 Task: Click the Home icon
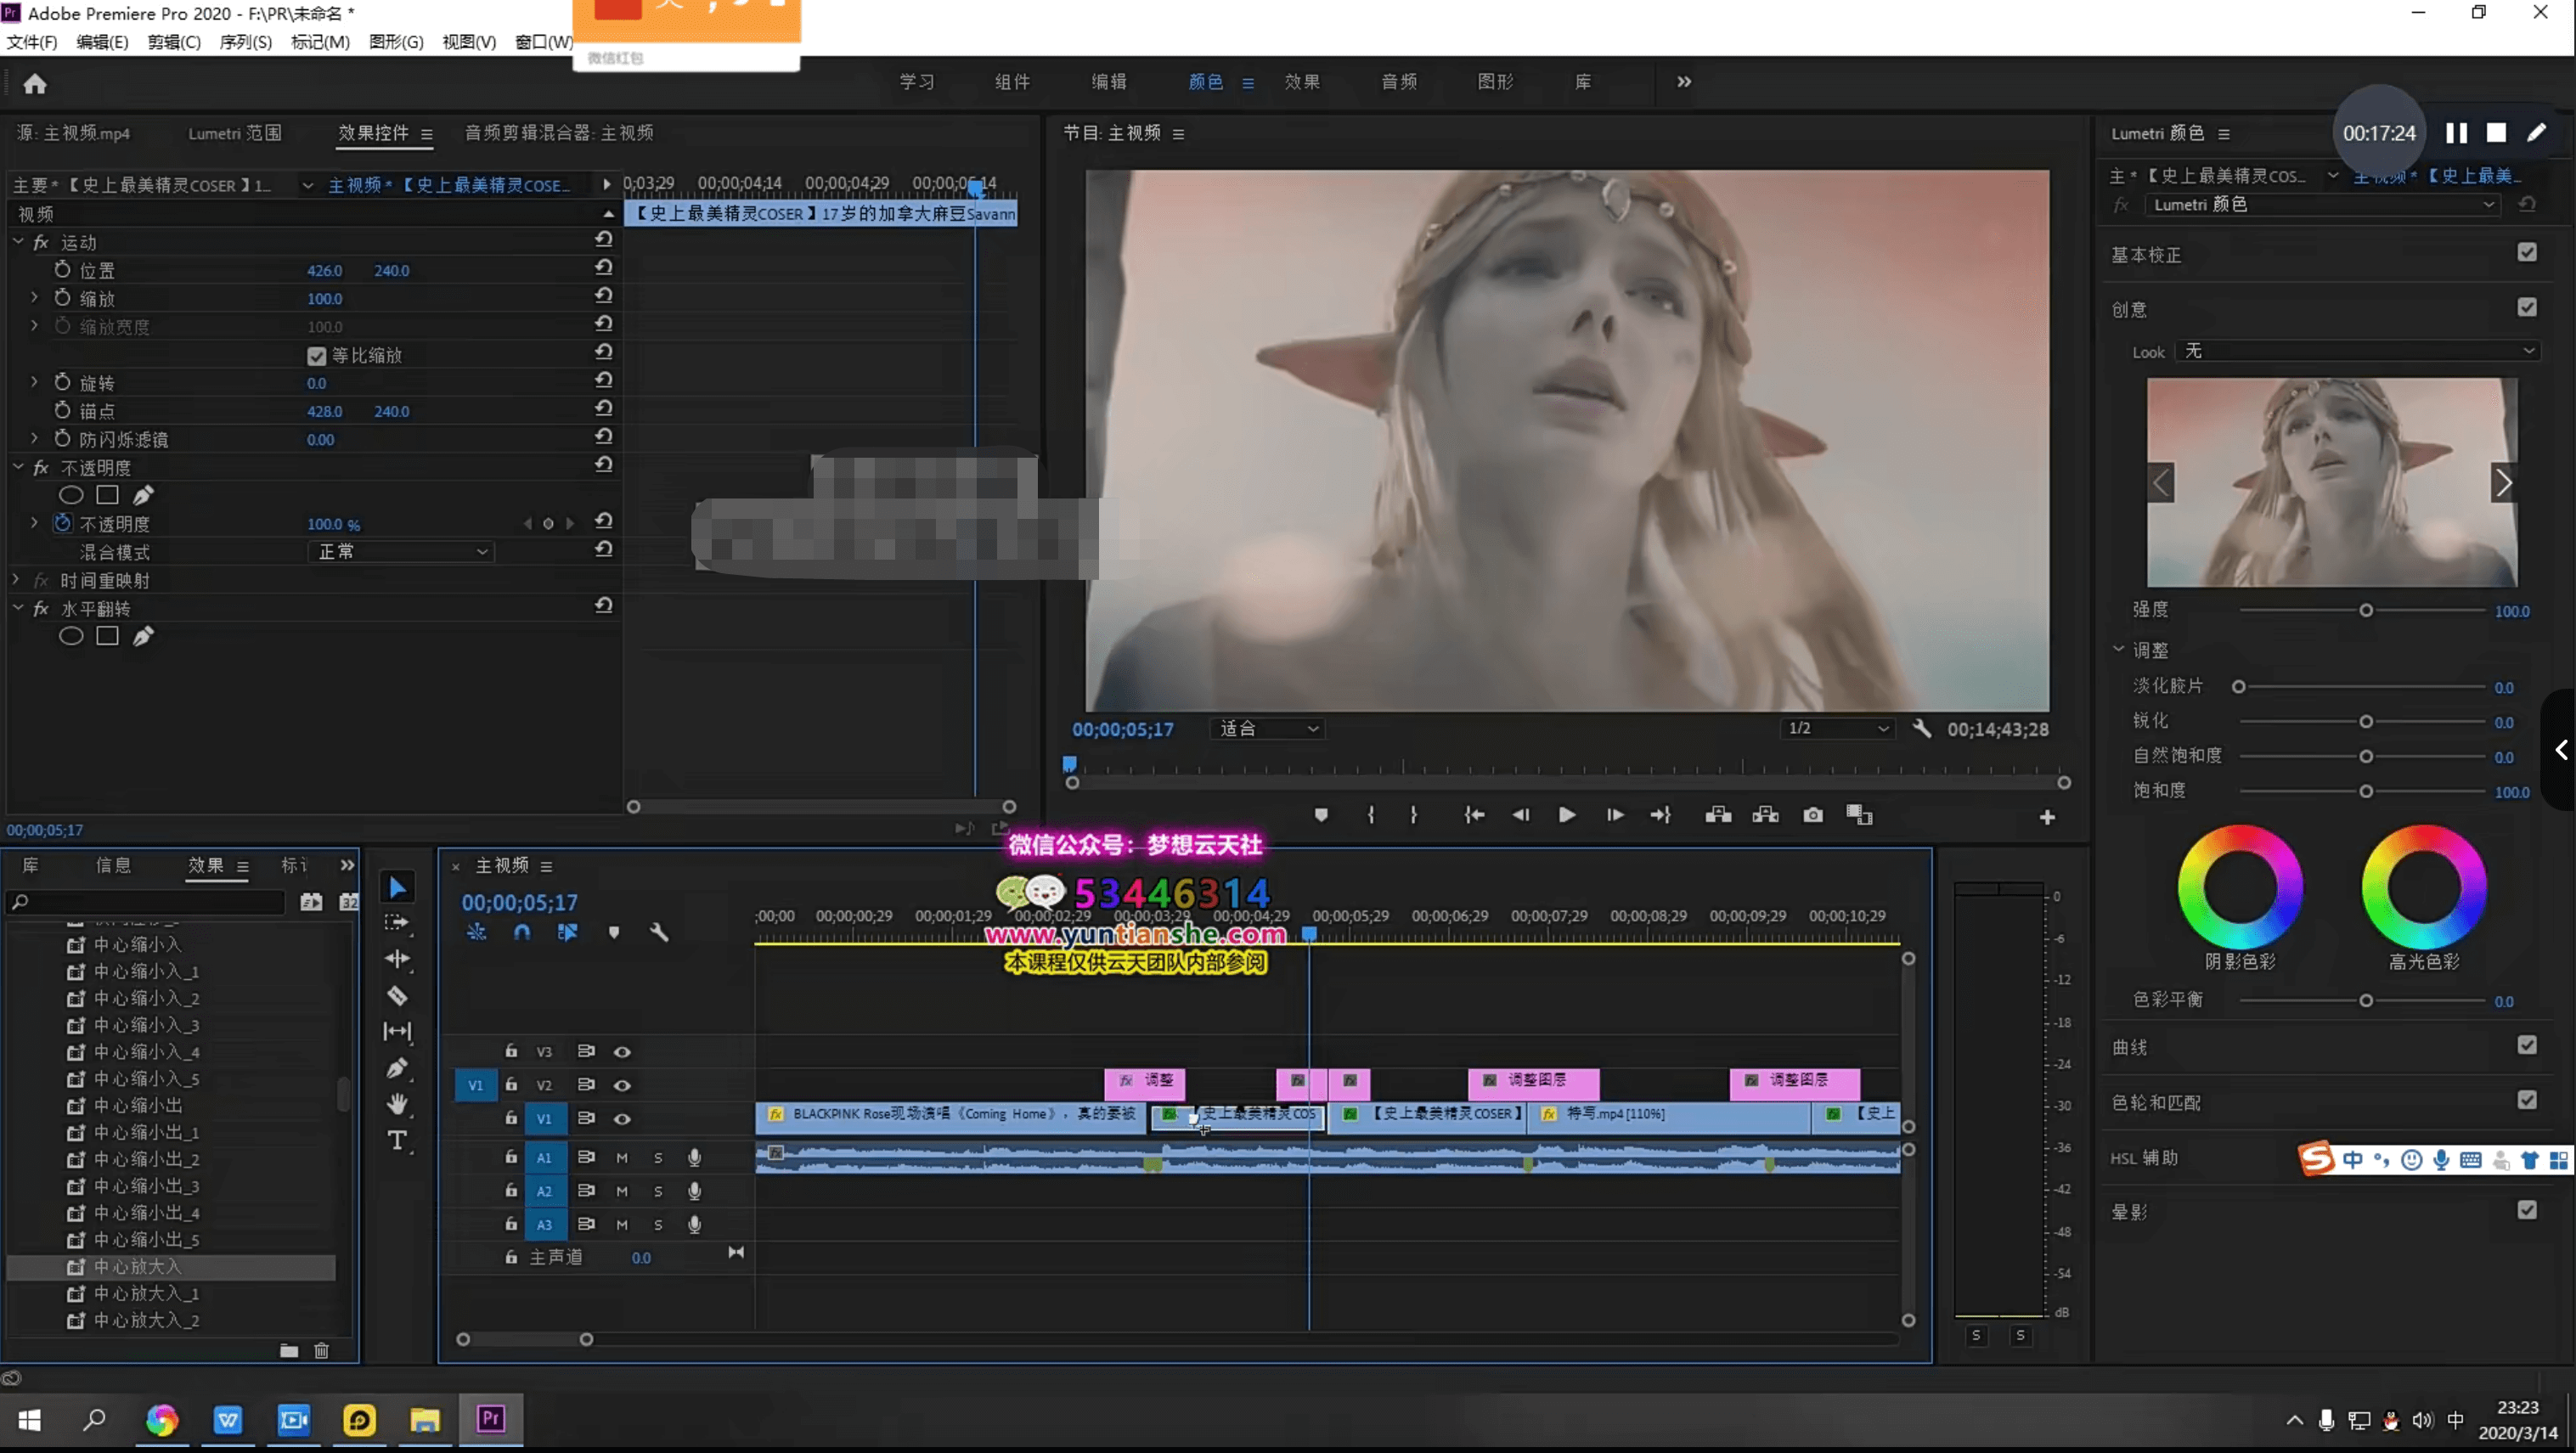click(35, 83)
